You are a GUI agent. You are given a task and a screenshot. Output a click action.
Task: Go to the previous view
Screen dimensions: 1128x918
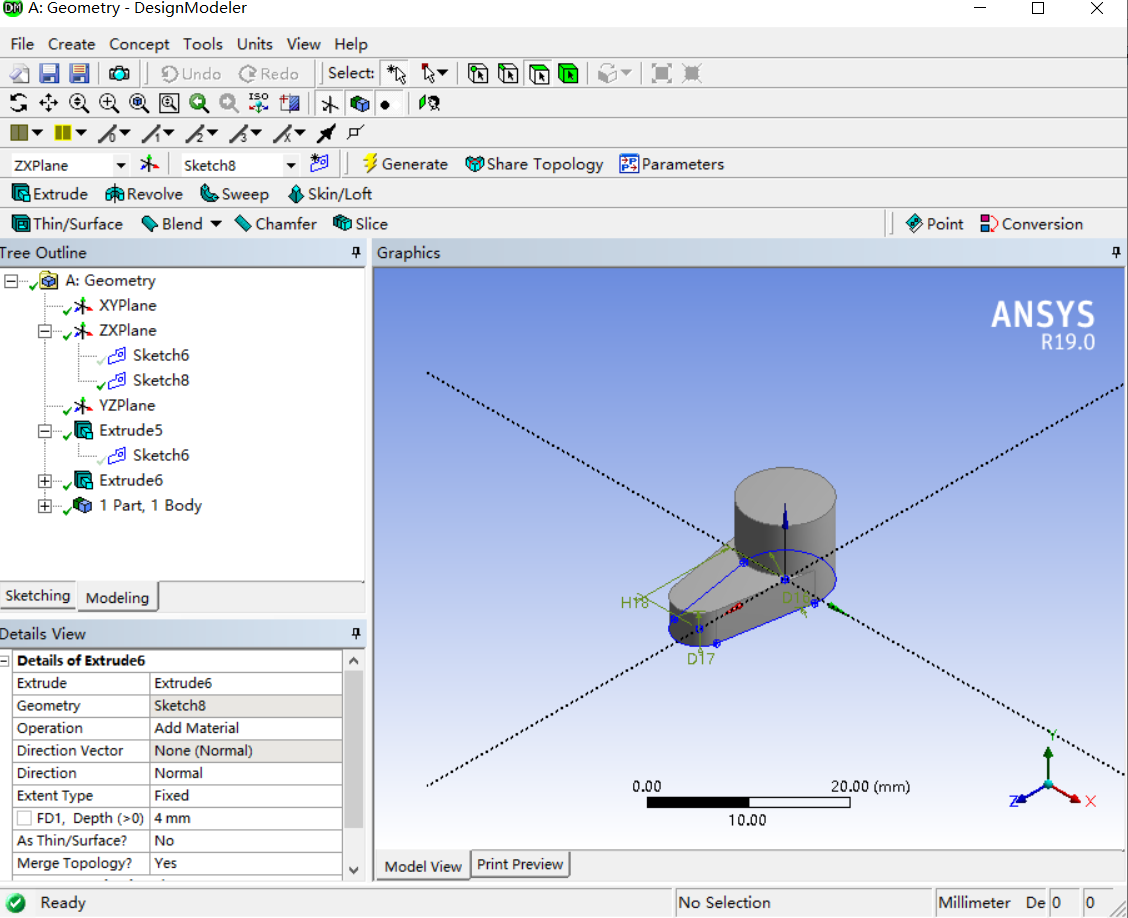pyautogui.click(x=199, y=104)
